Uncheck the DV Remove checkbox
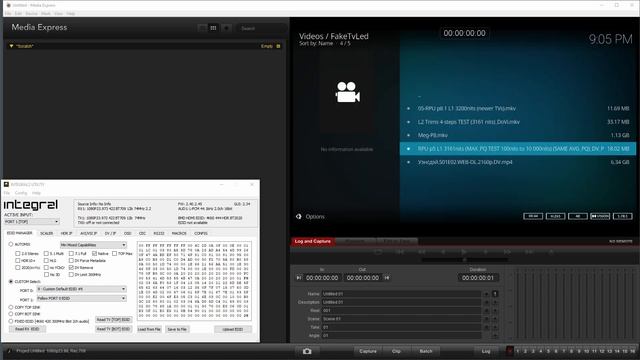 coord(71,267)
